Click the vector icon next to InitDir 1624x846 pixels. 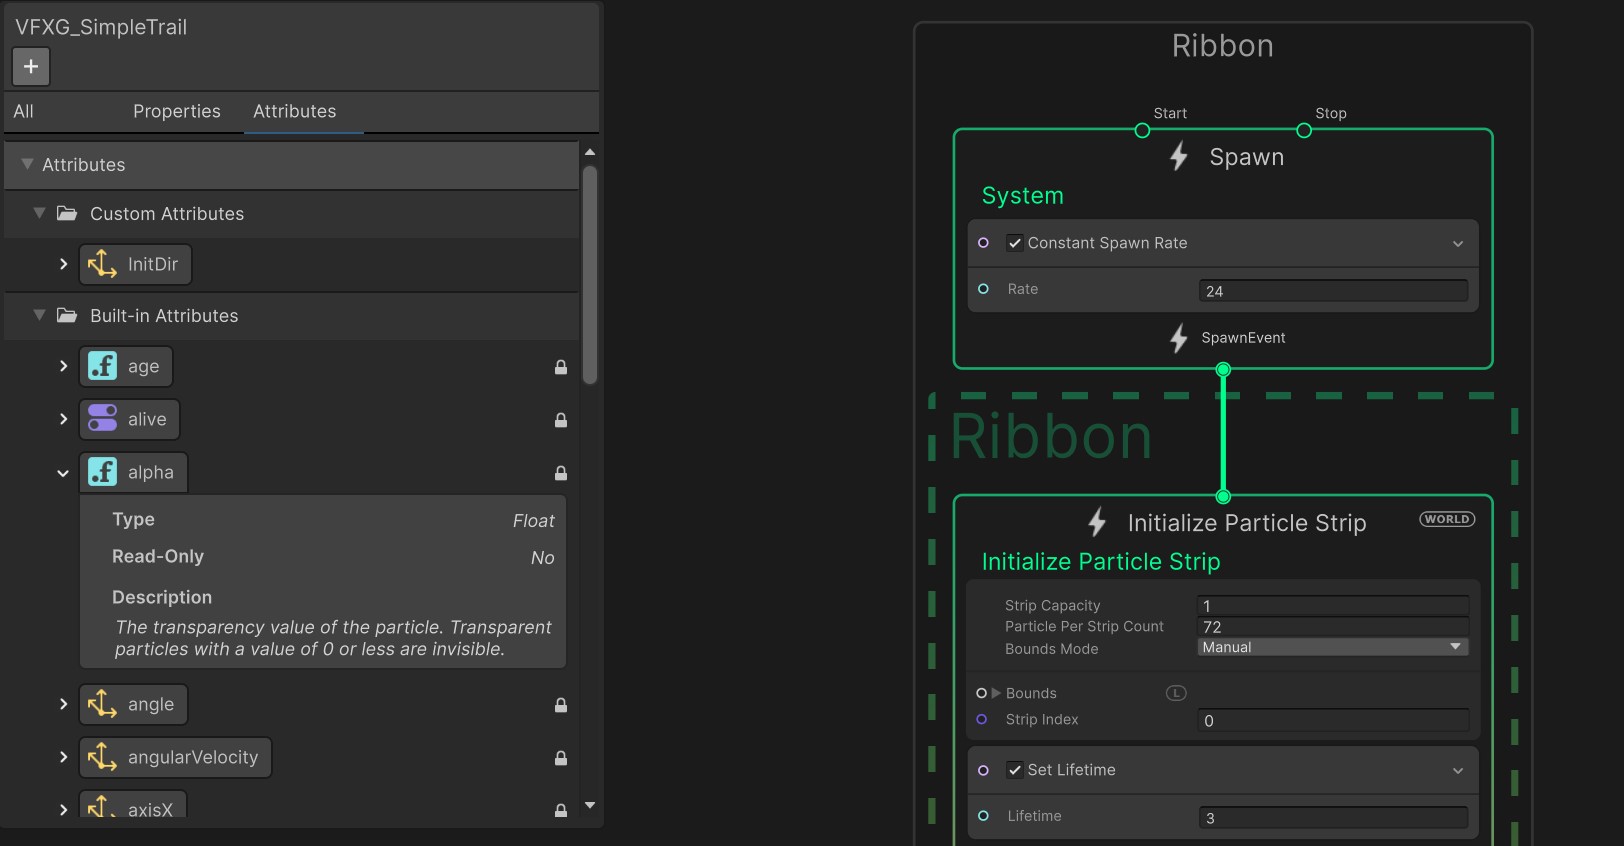(102, 264)
